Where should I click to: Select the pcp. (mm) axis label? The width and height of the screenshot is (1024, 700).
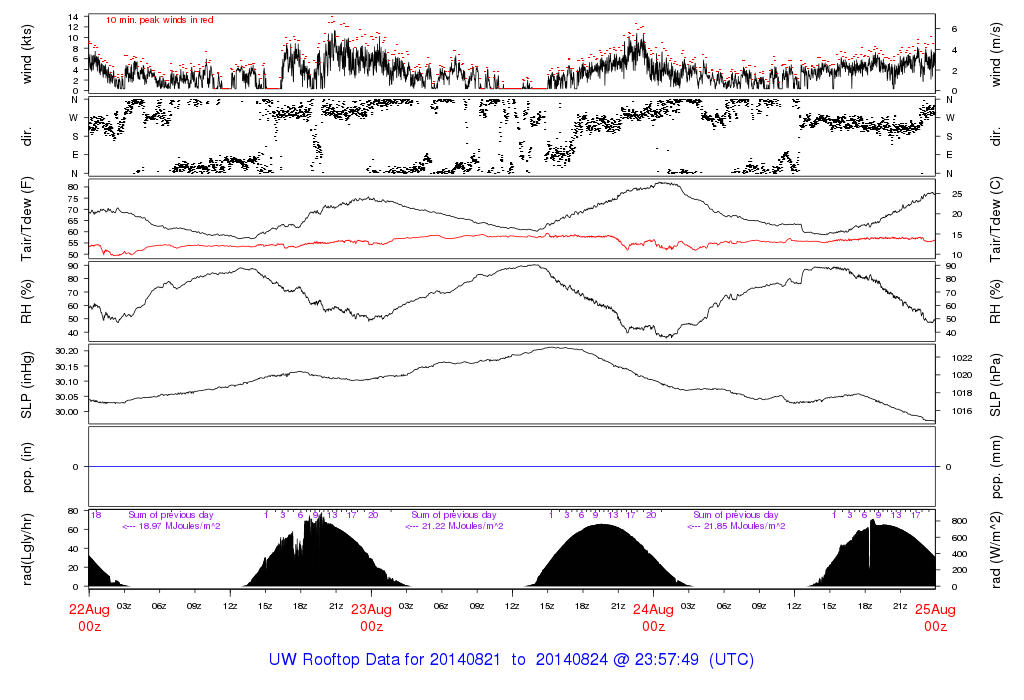[x=996, y=467]
